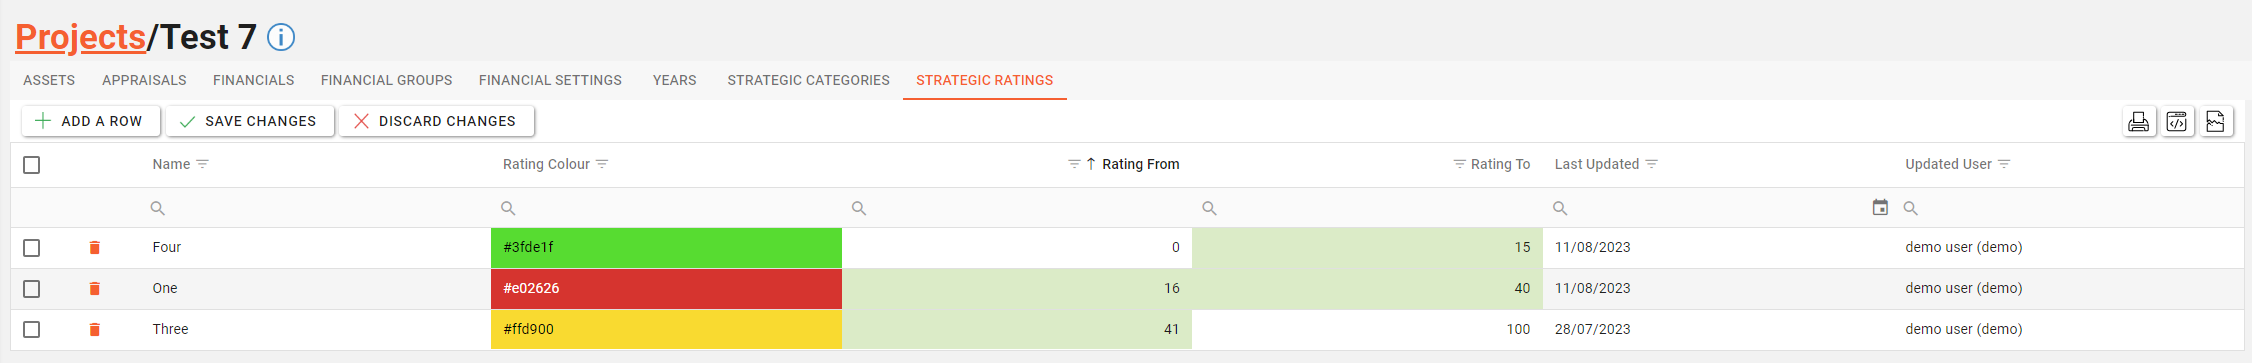Image resolution: width=2252 pixels, height=363 pixels.
Task: Click the Name column search field
Action: [315, 208]
